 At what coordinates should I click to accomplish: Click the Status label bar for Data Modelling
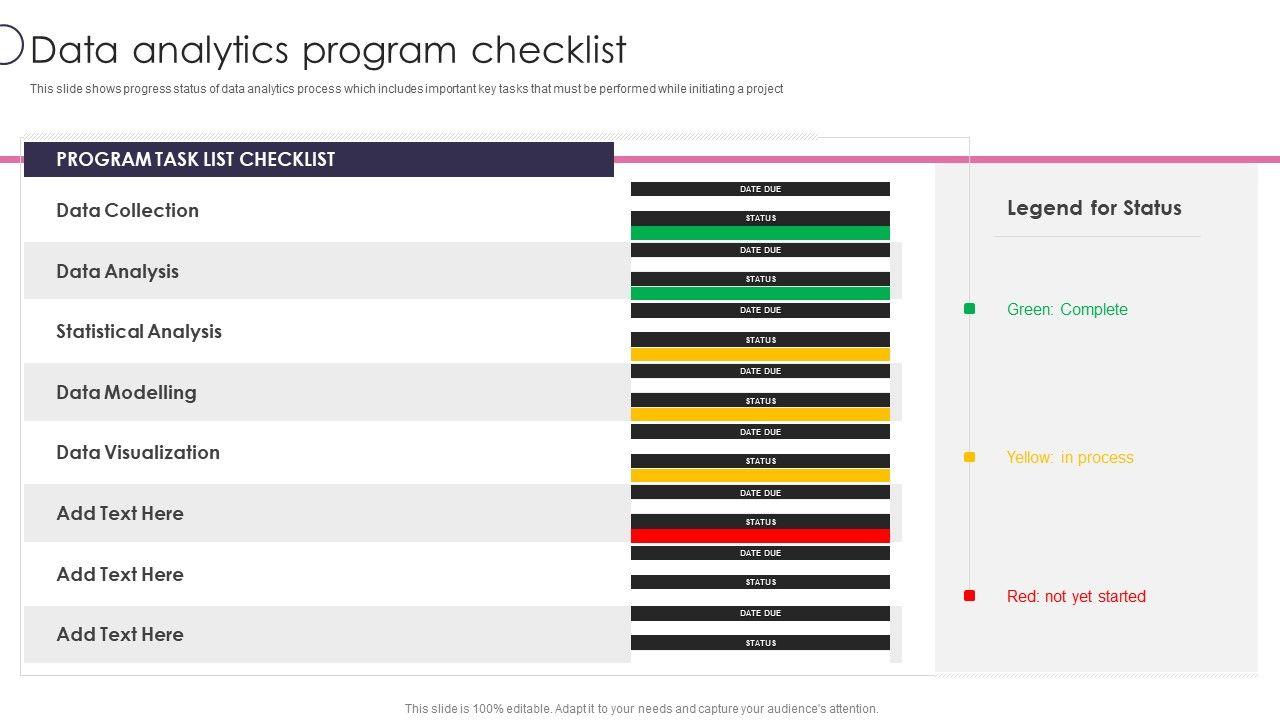pyautogui.click(x=760, y=400)
